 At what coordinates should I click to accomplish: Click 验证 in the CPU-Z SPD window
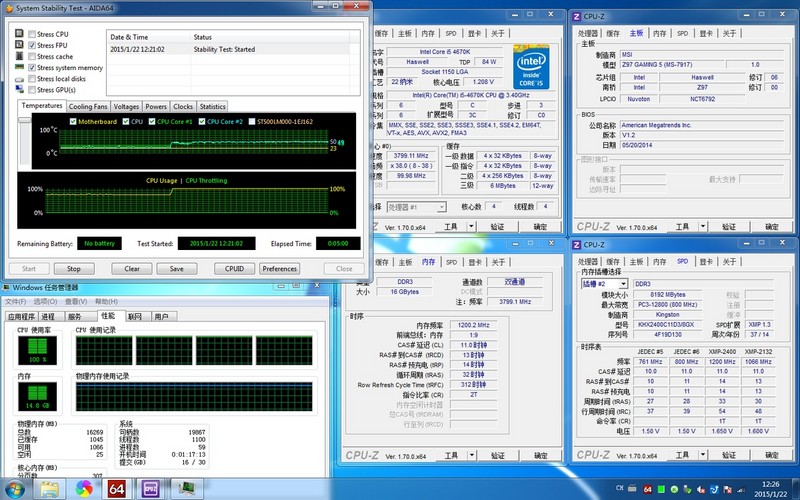[729, 455]
